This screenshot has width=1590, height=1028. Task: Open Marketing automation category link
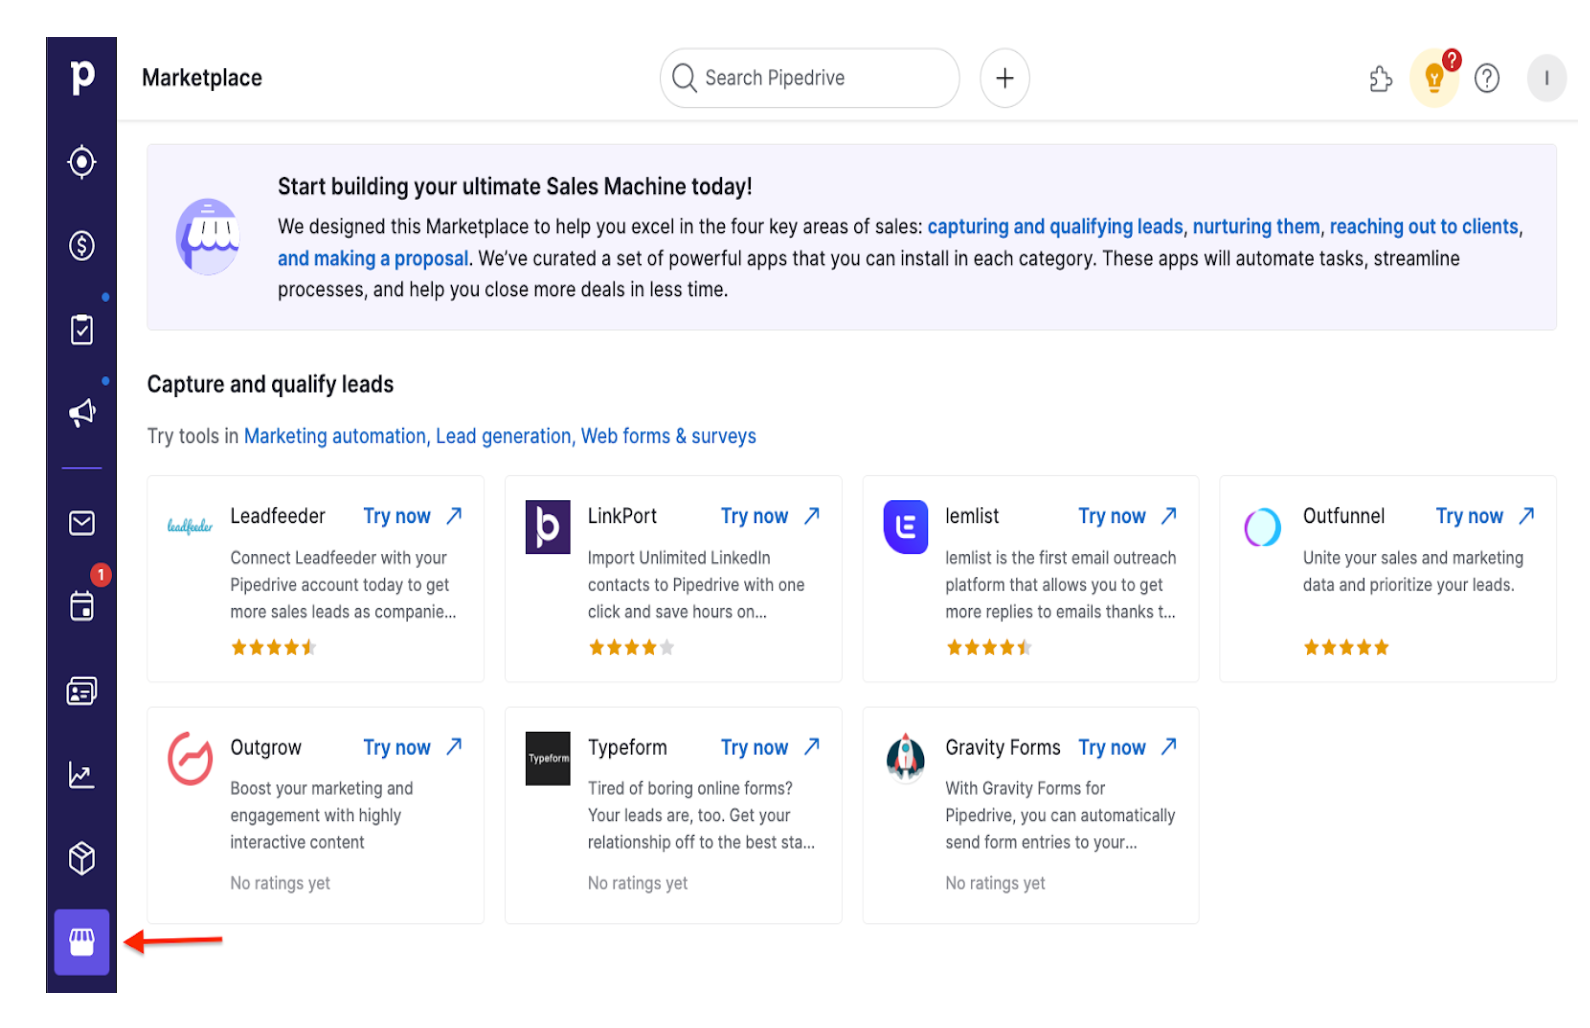click(x=335, y=436)
